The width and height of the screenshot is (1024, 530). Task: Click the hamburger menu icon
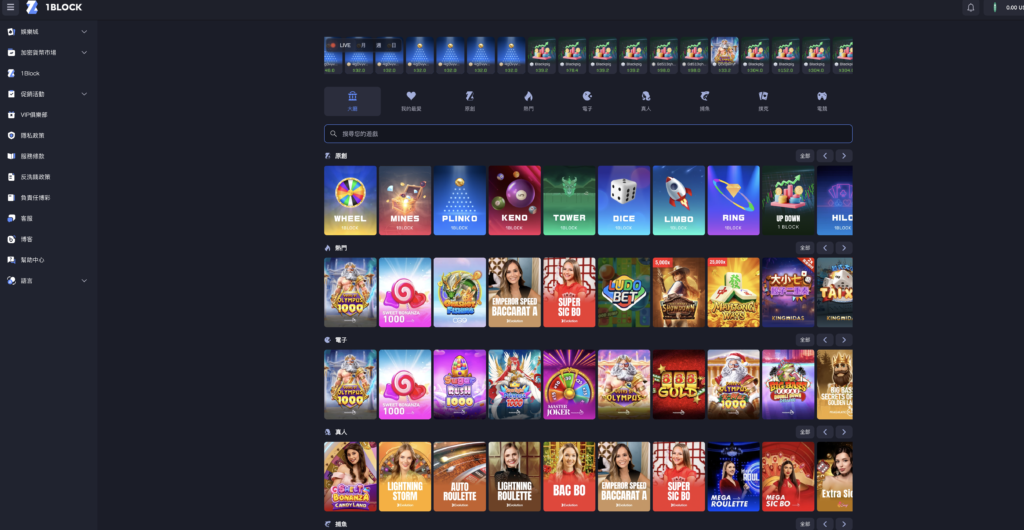tap(11, 8)
